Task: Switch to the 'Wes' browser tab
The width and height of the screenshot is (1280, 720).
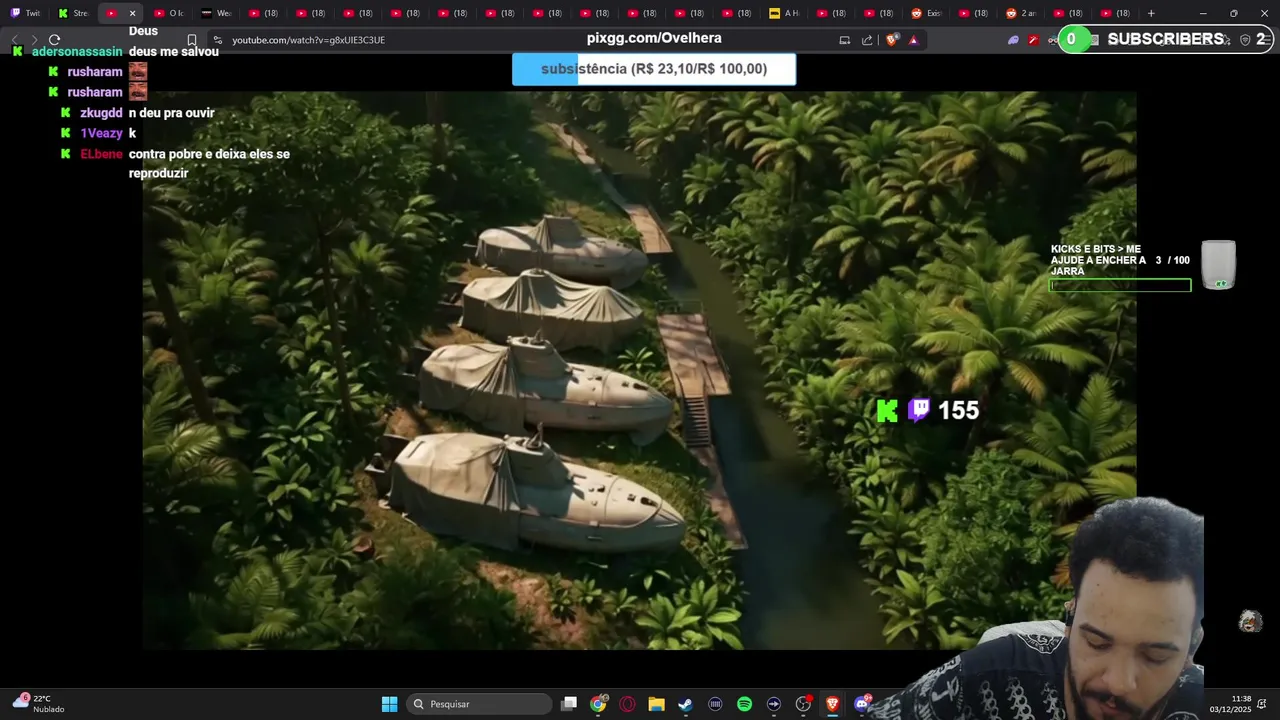Action: tap(216, 13)
